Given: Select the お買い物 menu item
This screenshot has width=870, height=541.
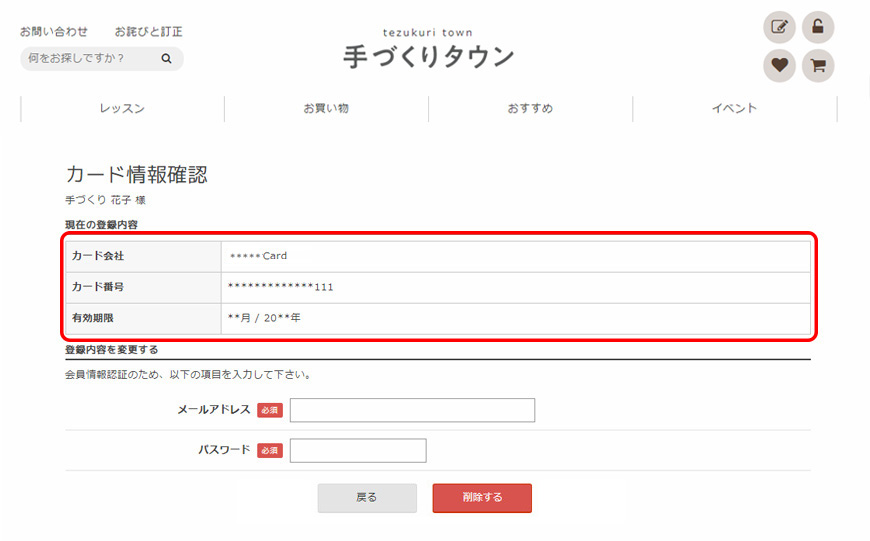Looking at the screenshot, I should (x=326, y=108).
